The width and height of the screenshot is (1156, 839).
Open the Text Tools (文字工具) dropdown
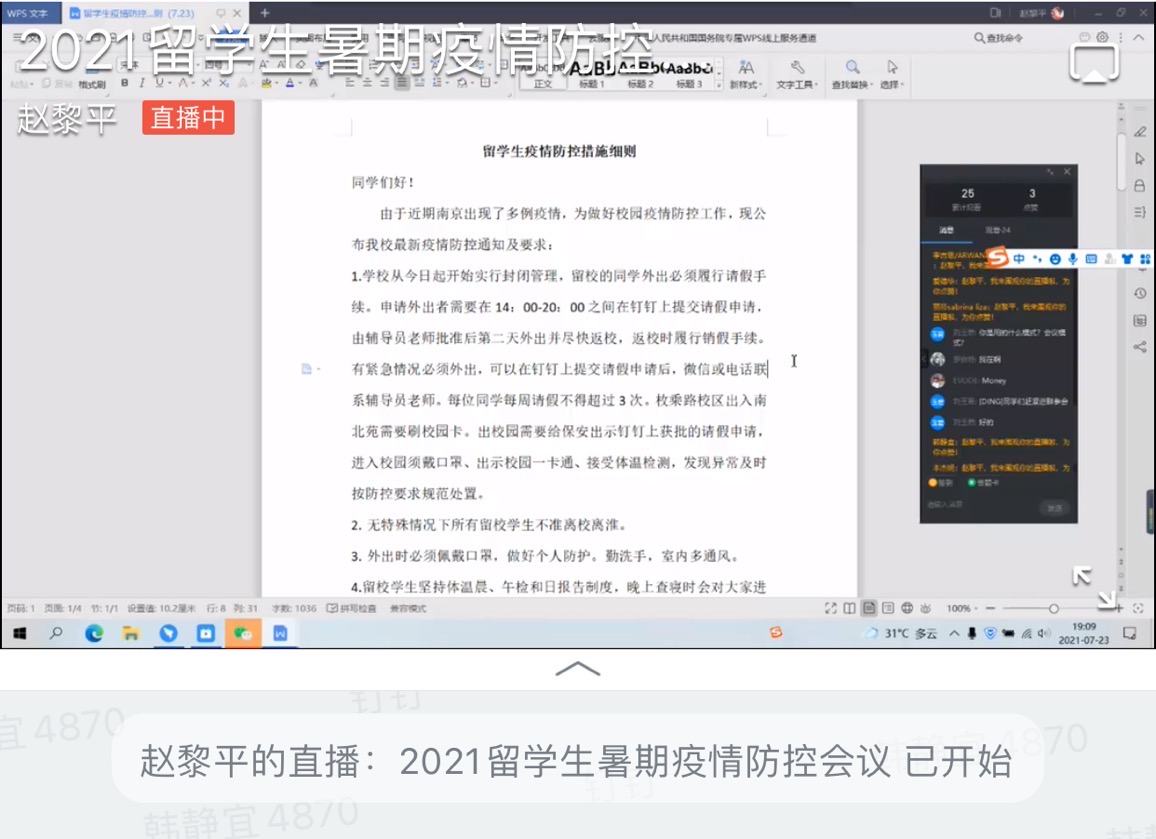(797, 74)
